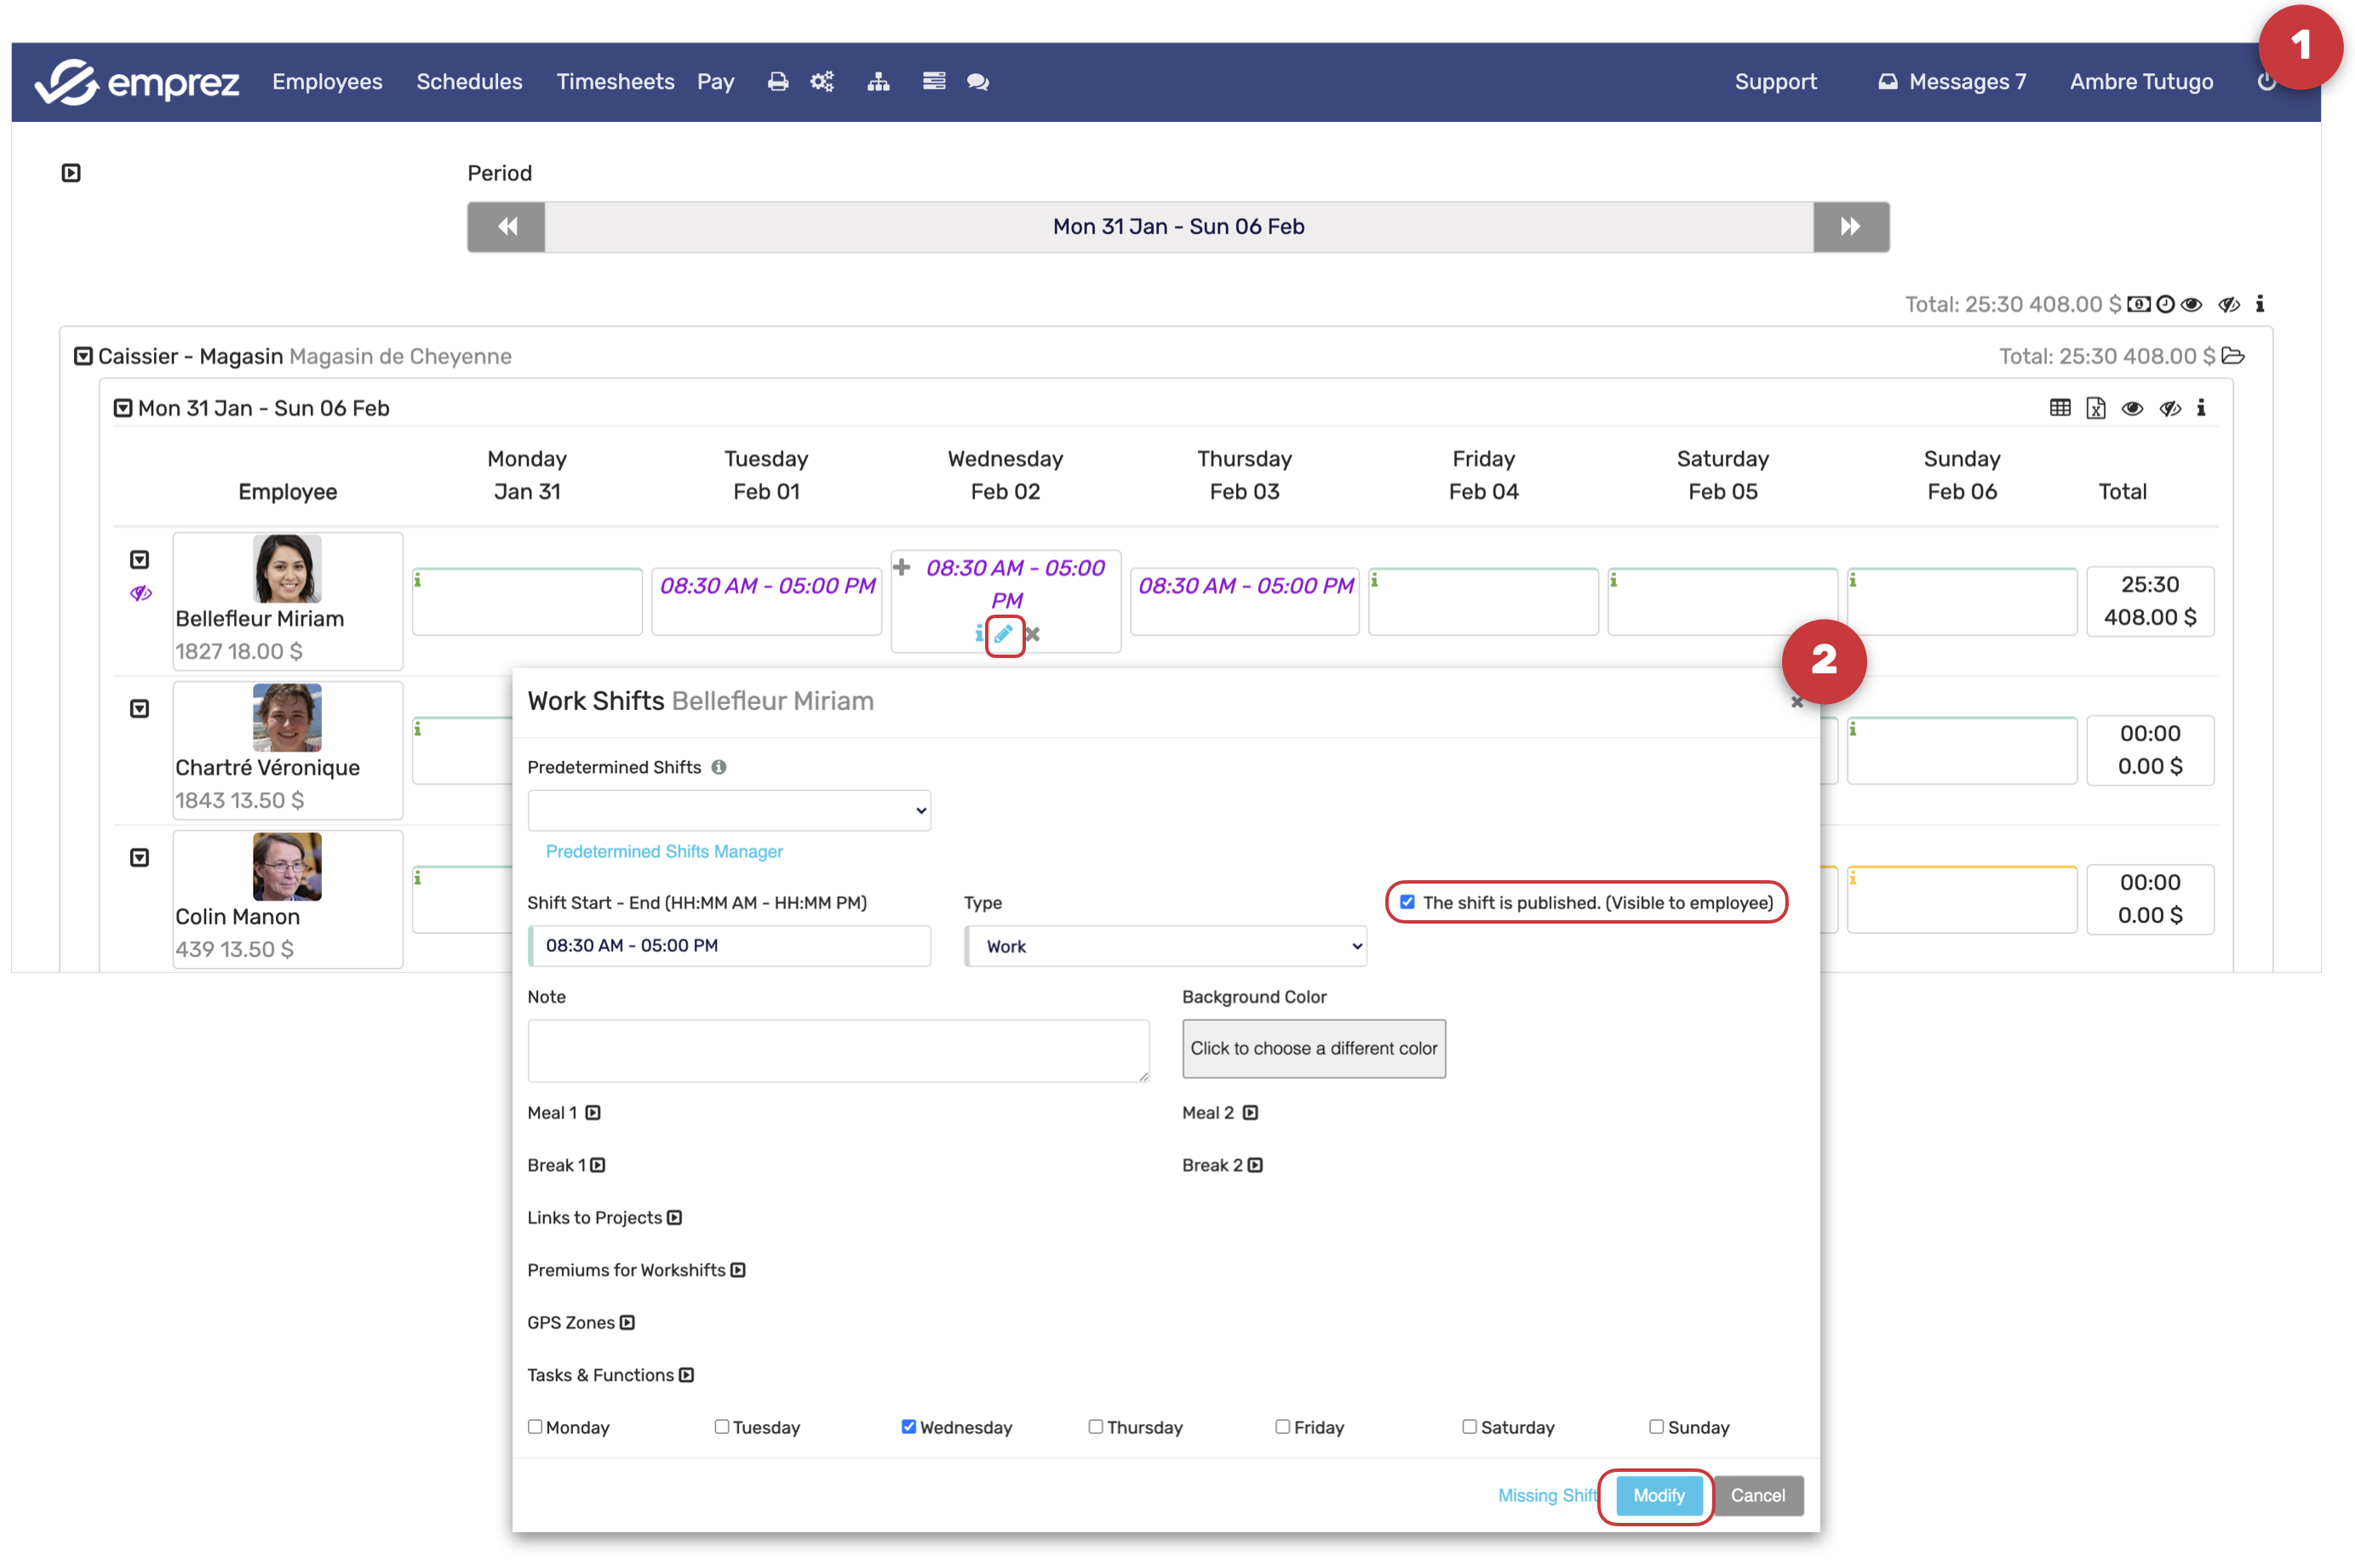Viewport: 2355px width, 1568px height.
Task: Open the Type dropdown showing Work
Action: pyautogui.click(x=1165, y=946)
